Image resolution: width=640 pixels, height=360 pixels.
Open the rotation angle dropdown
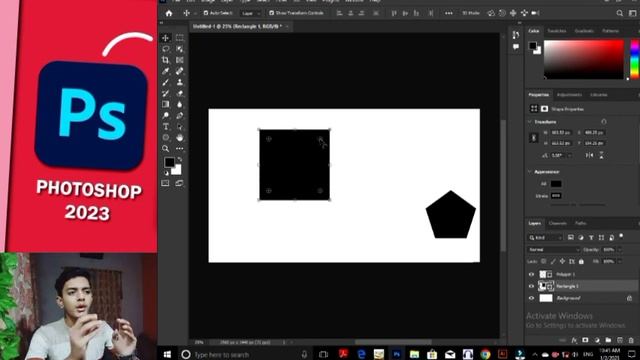click(x=570, y=156)
